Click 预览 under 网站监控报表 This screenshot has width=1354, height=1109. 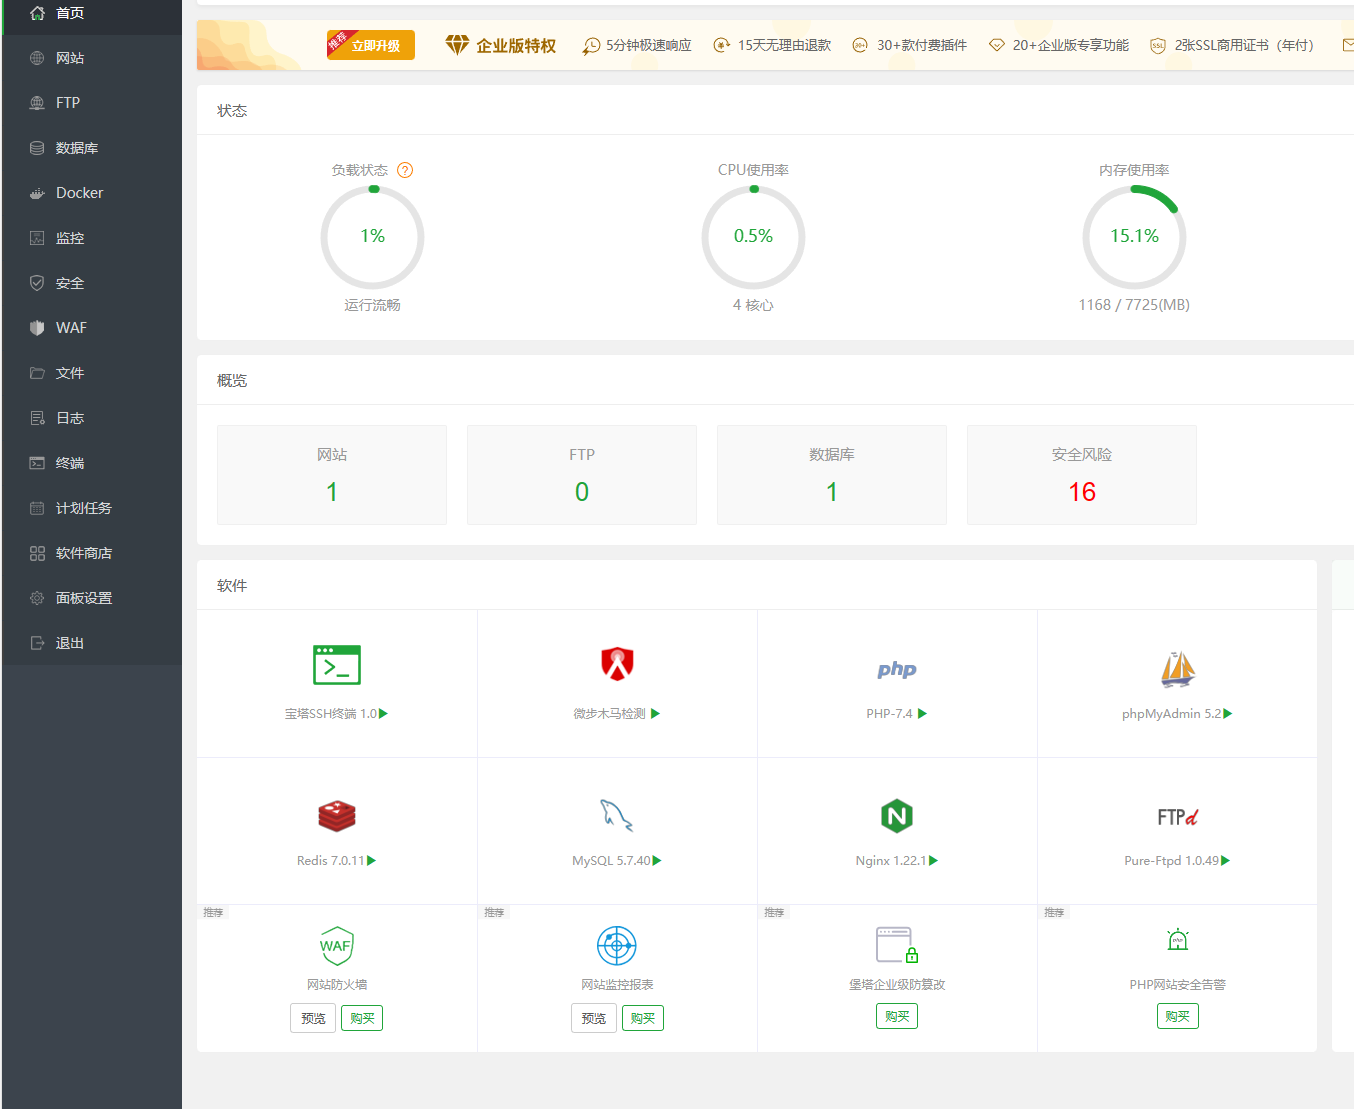click(594, 1018)
